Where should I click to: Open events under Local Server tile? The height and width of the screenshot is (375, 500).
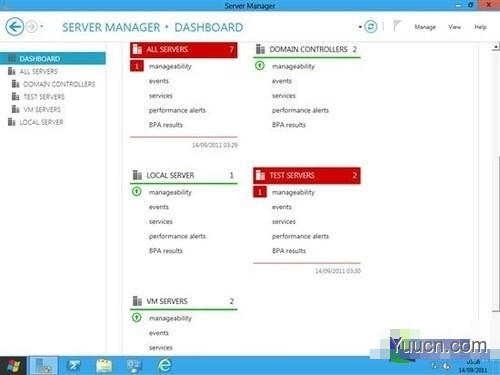click(159, 207)
